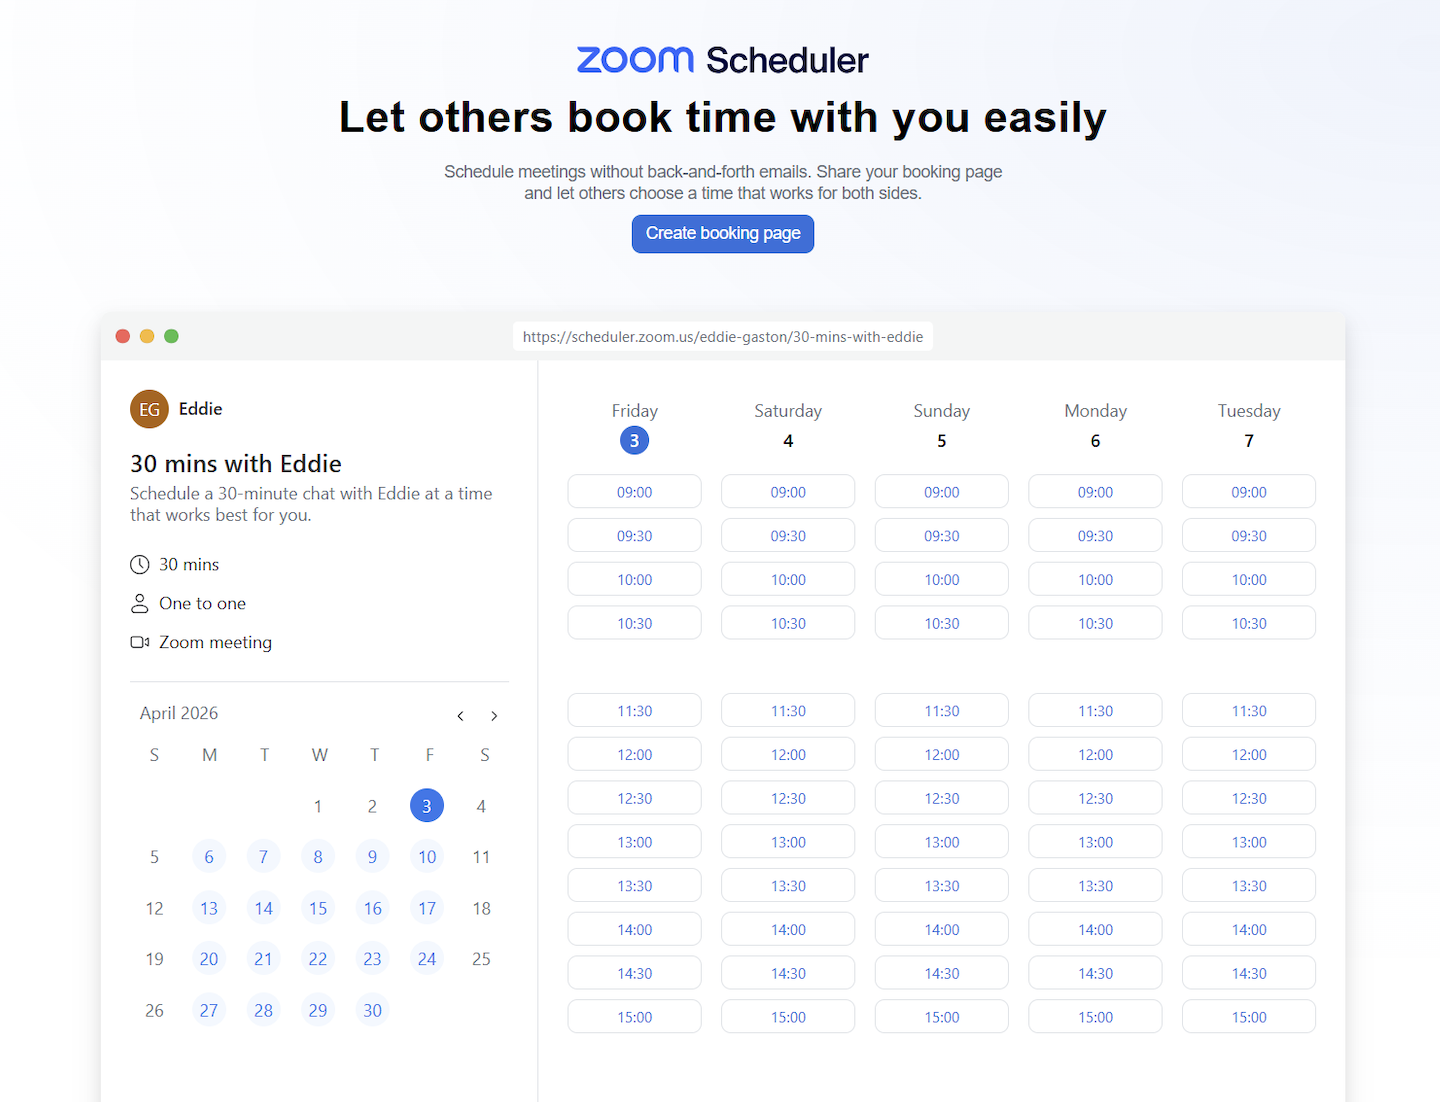Book Tuesday 15:00 time slot
Image resolution: width=1440 pixels, height=1102 pixels.
1249,1017
